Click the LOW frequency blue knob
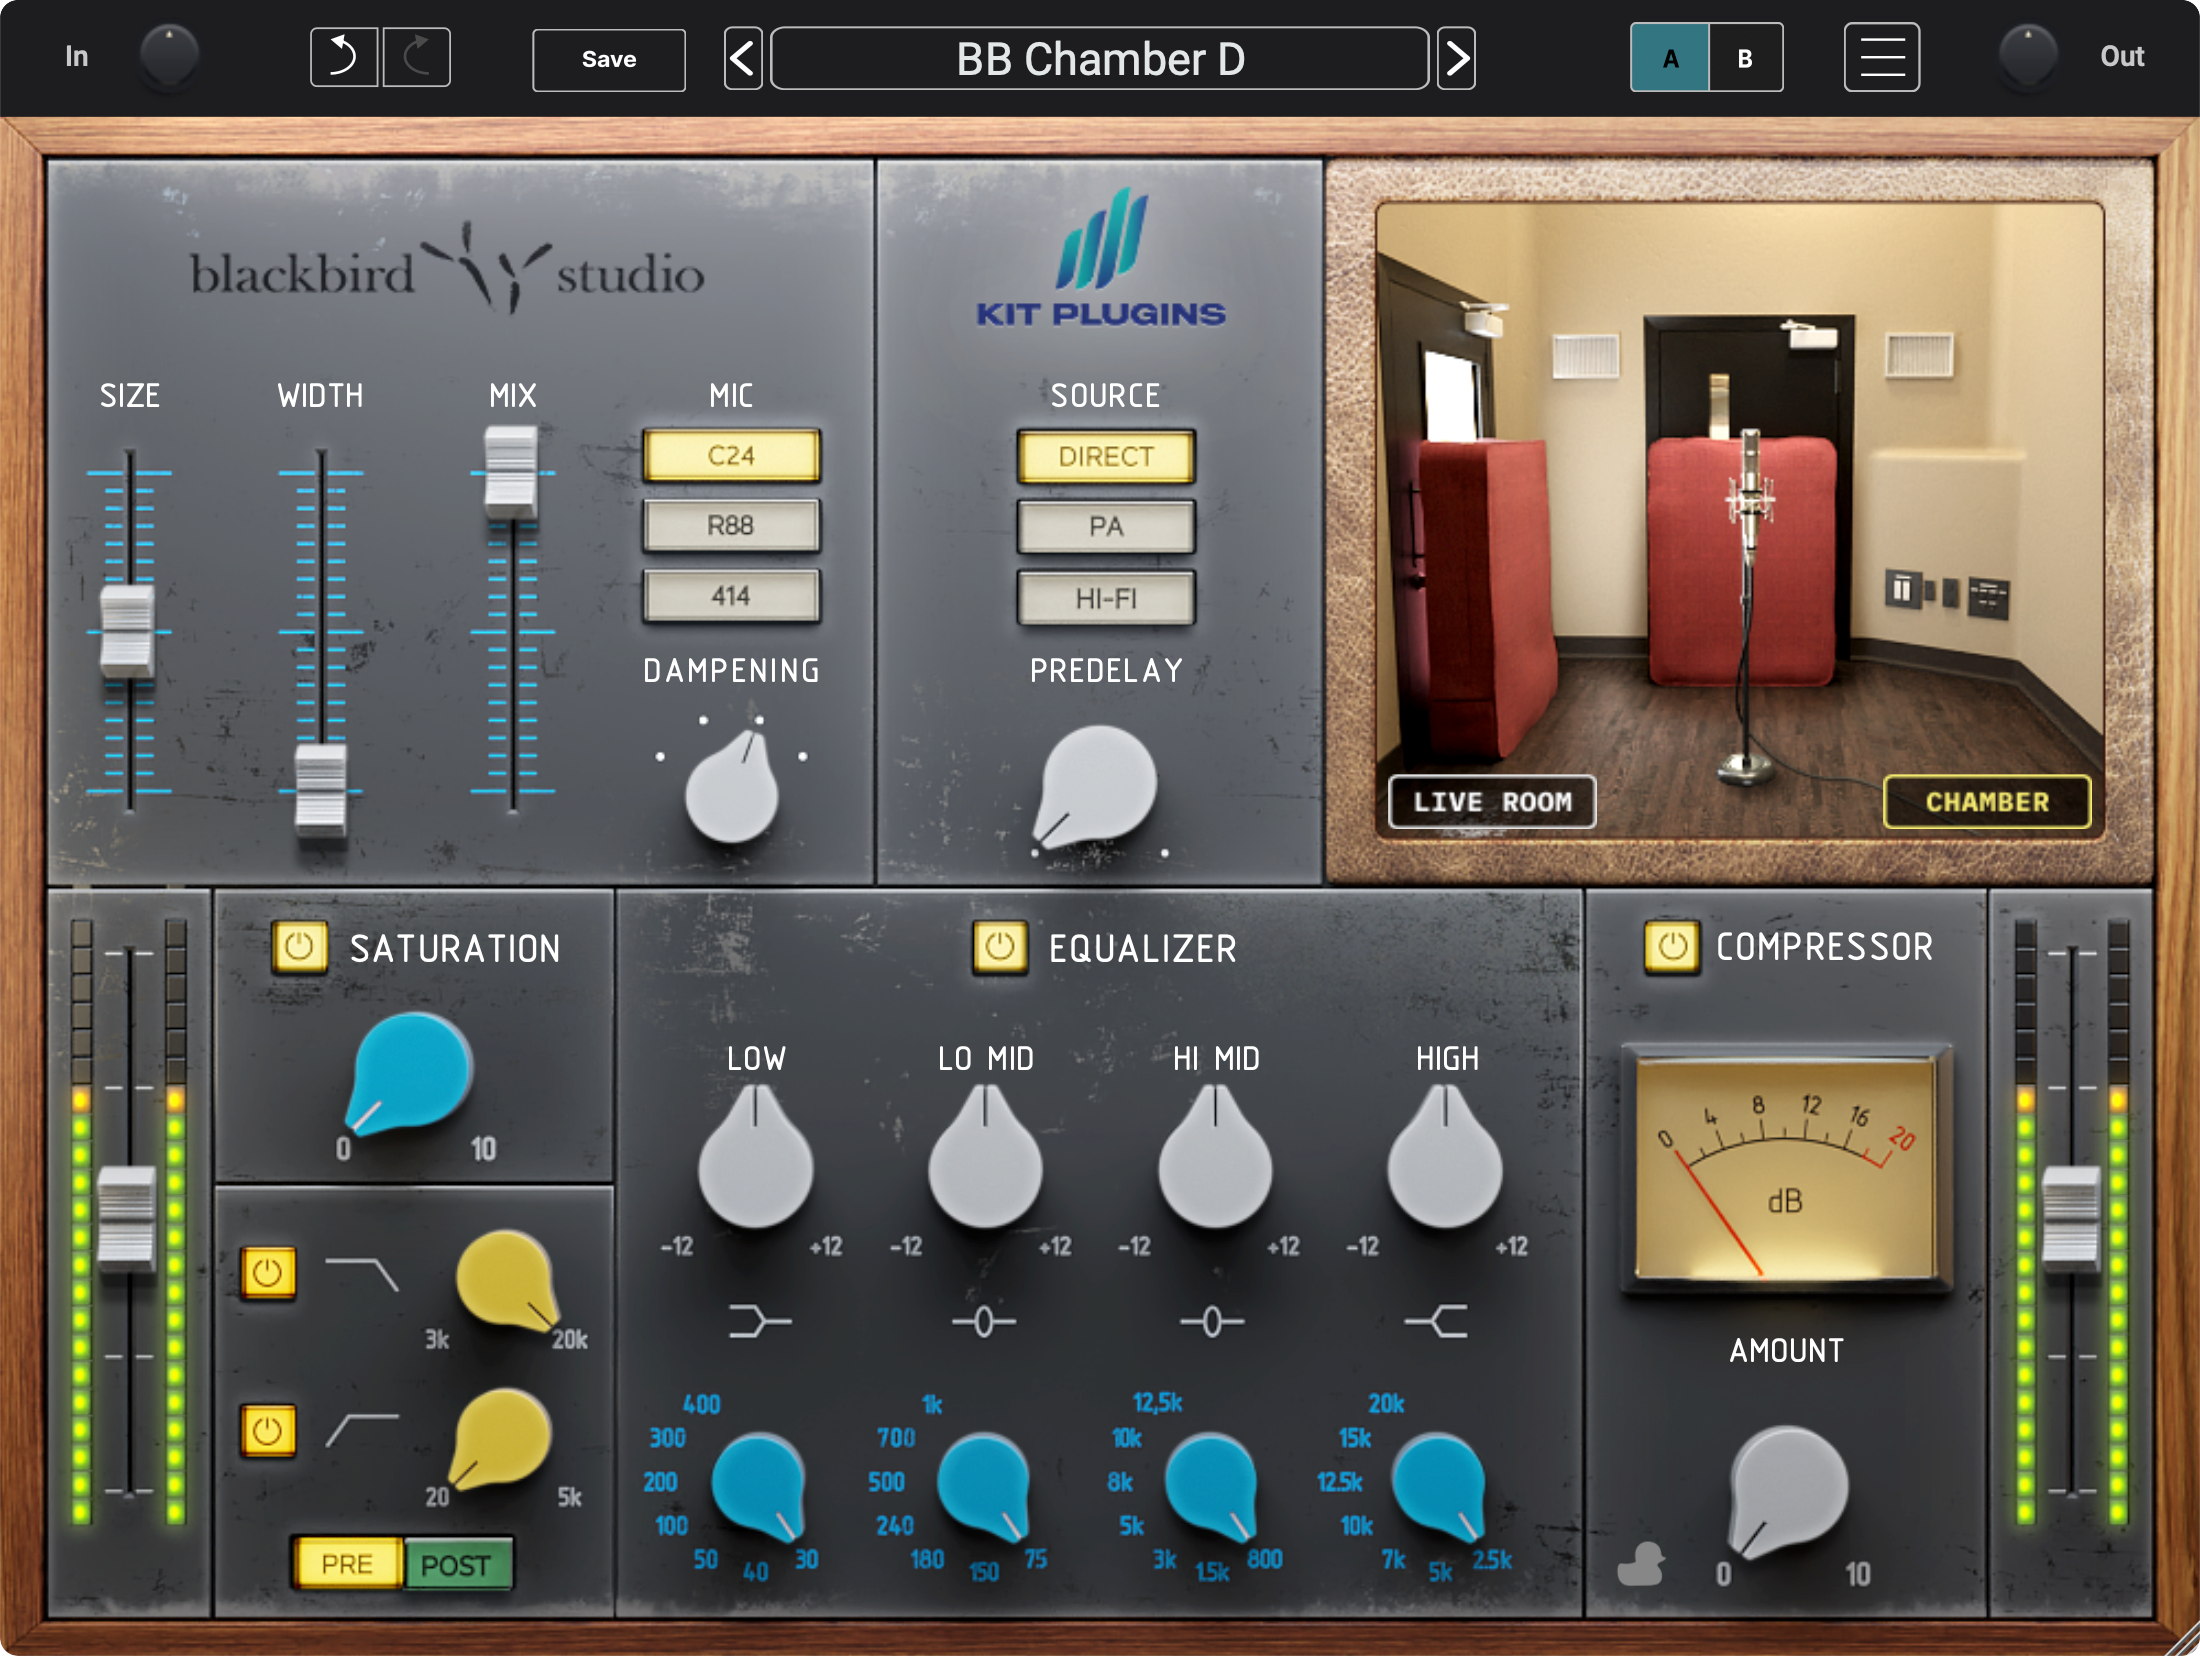Viewport: 2200px width, 1656px height. (759, 1486)
